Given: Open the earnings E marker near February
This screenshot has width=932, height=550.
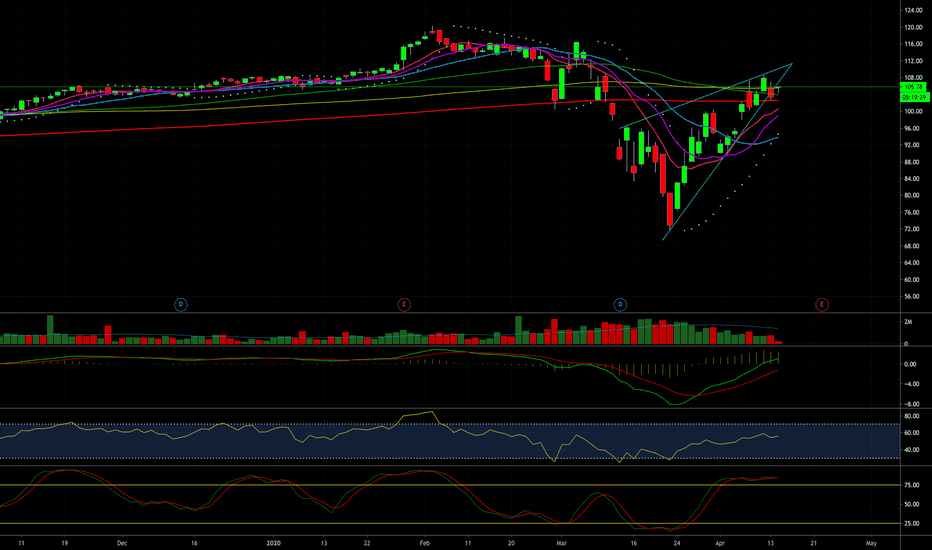Looking at the screenshot, I should click(404, 304).
